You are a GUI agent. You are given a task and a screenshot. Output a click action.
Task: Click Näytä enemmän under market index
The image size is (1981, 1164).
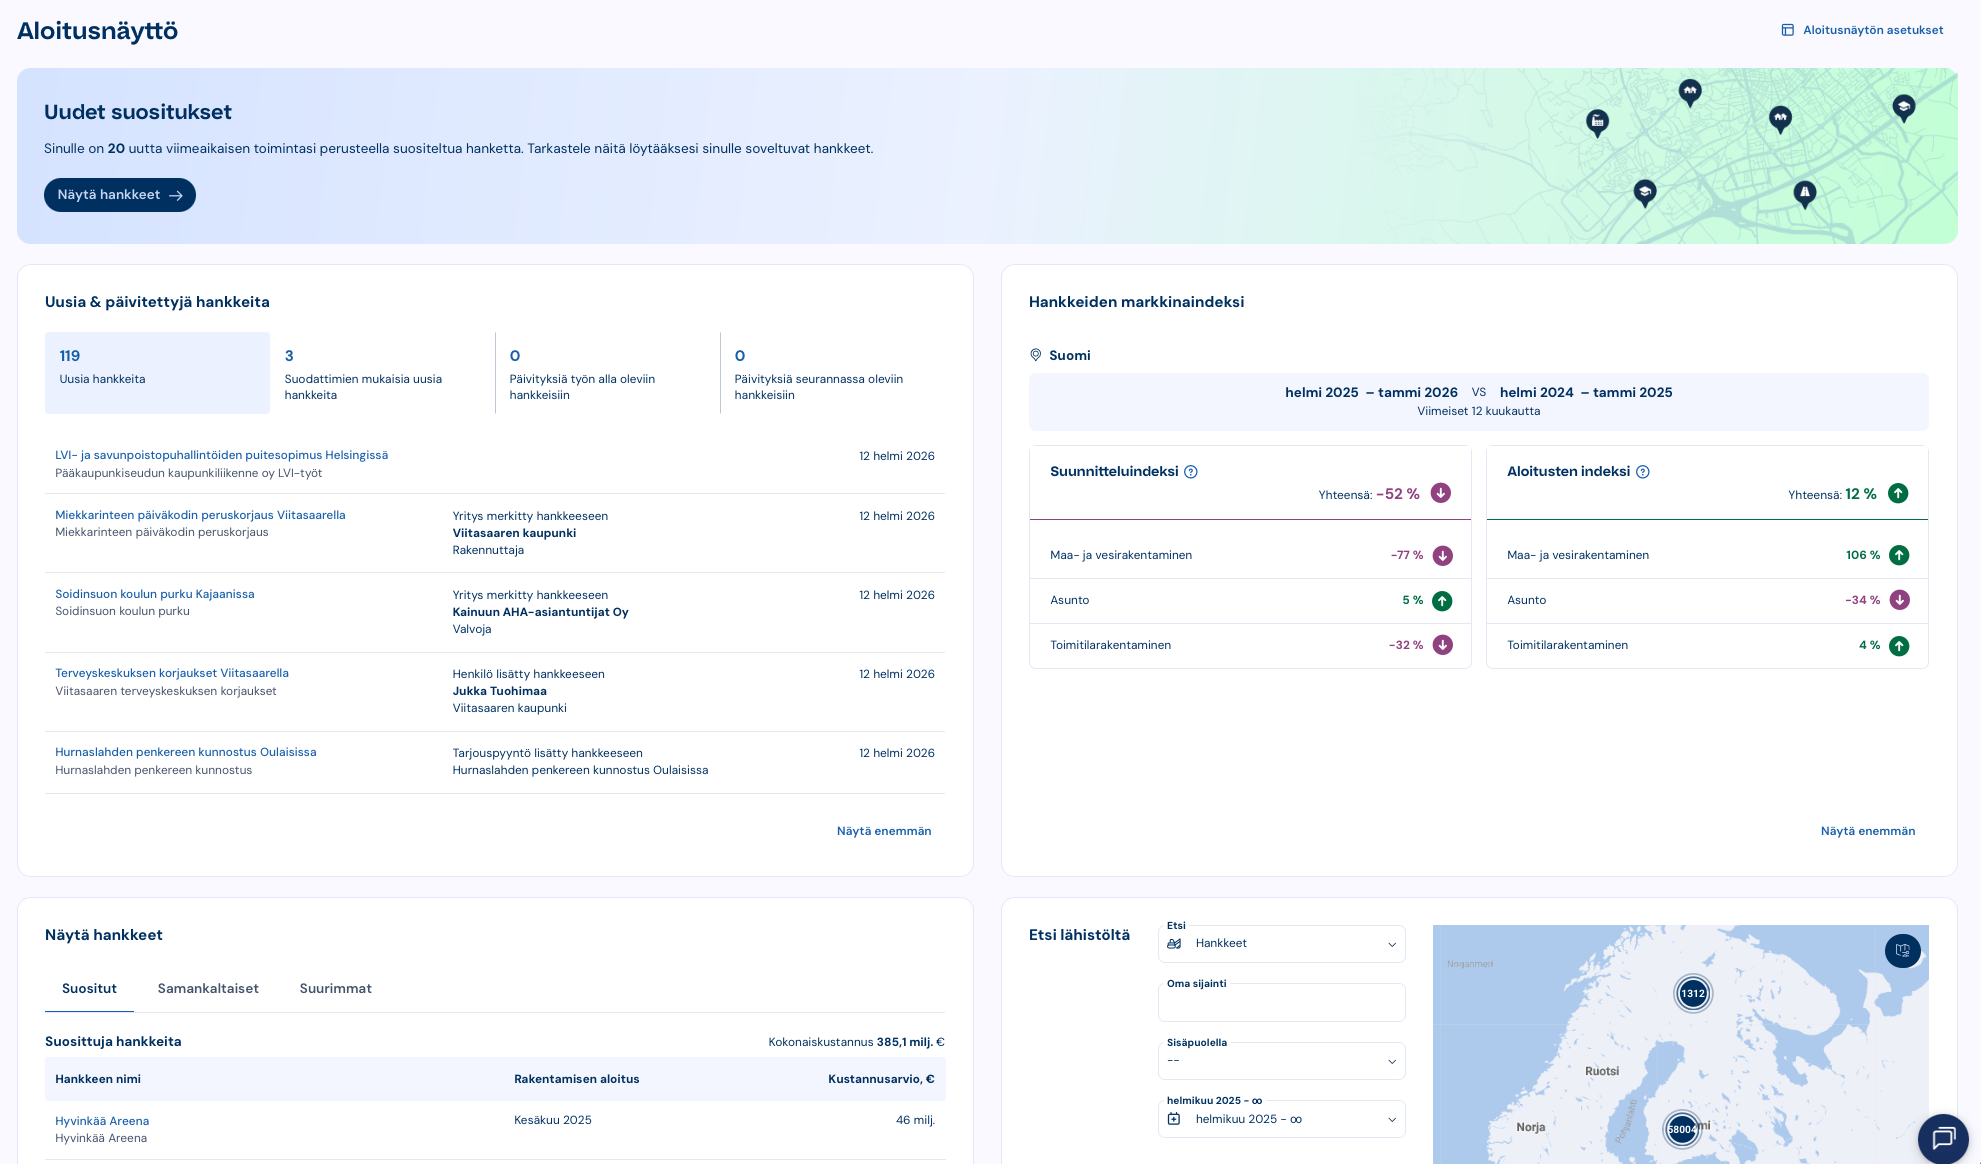[x=1867, y=831]
